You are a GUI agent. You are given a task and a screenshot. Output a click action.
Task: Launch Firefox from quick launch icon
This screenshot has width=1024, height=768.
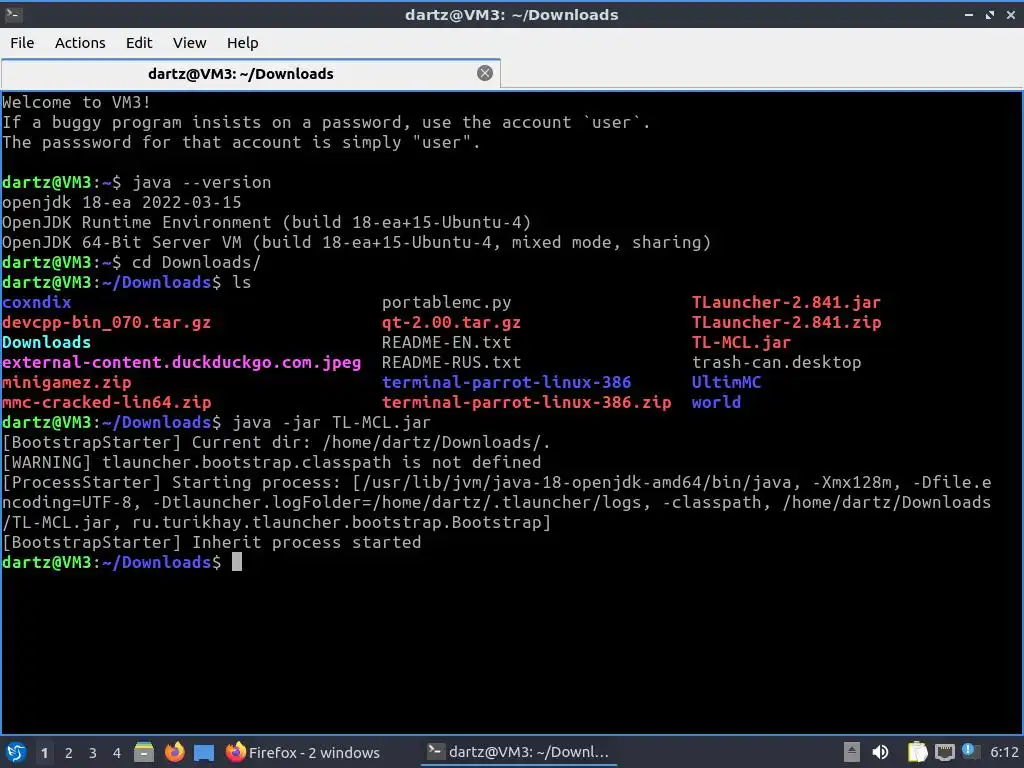[x=174, y=752]
